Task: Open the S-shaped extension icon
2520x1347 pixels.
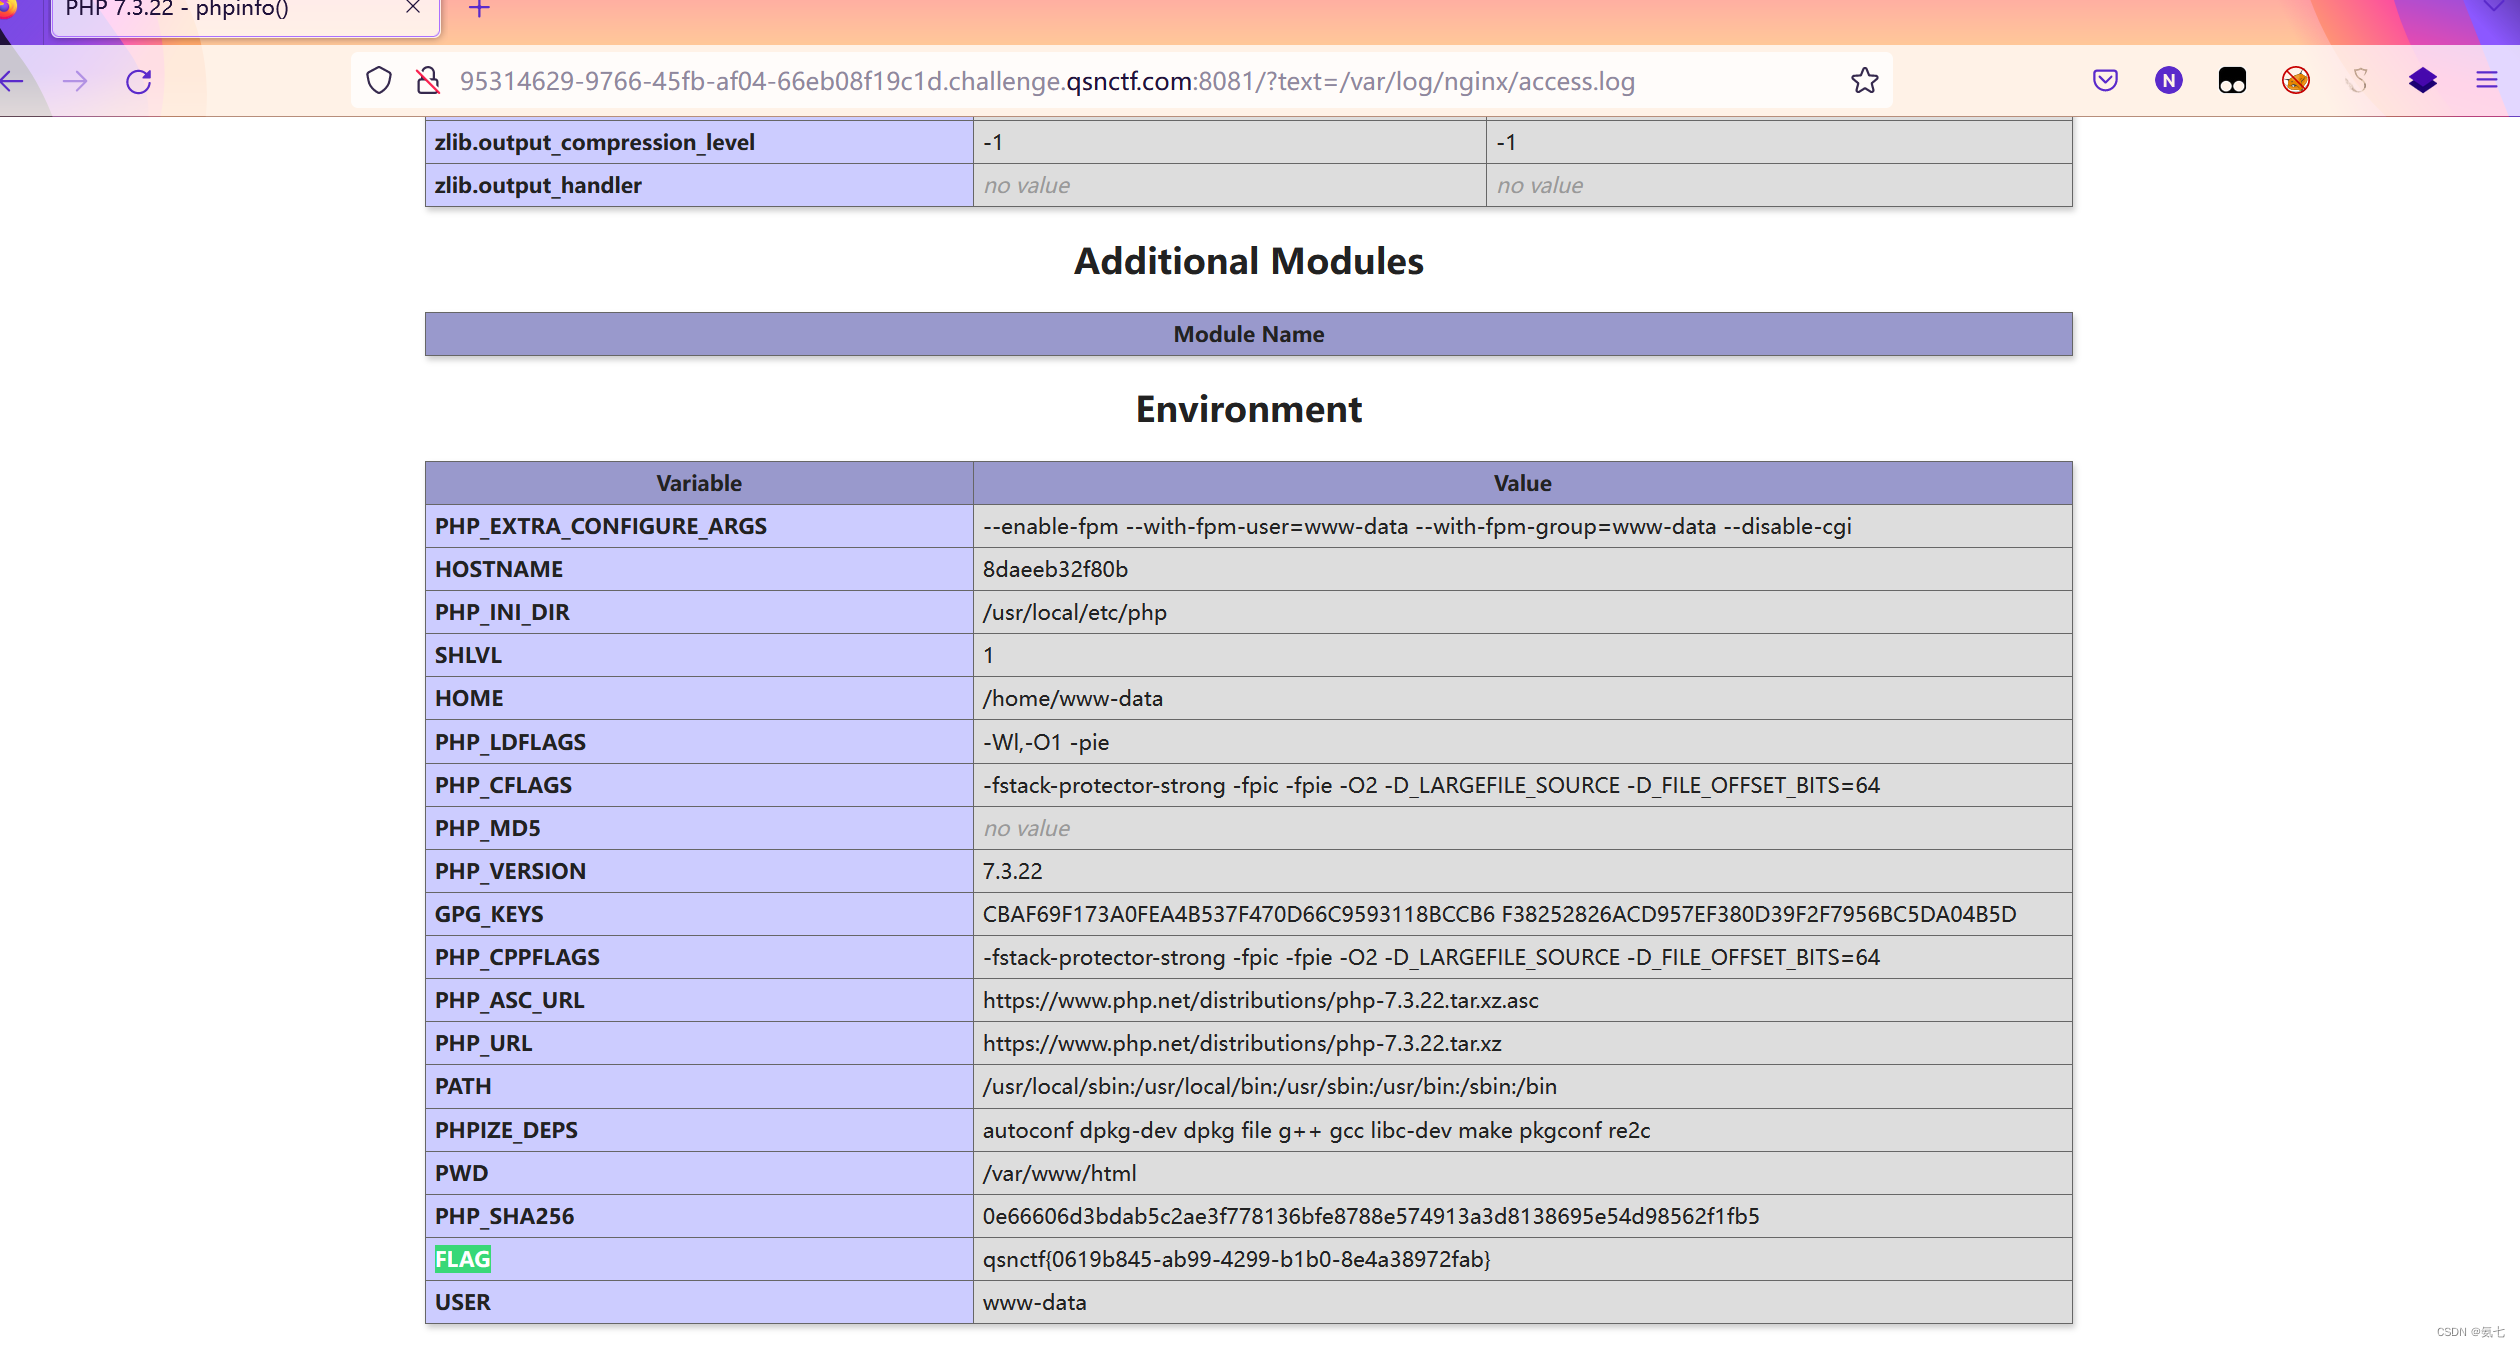Action: pos(2358,80)
